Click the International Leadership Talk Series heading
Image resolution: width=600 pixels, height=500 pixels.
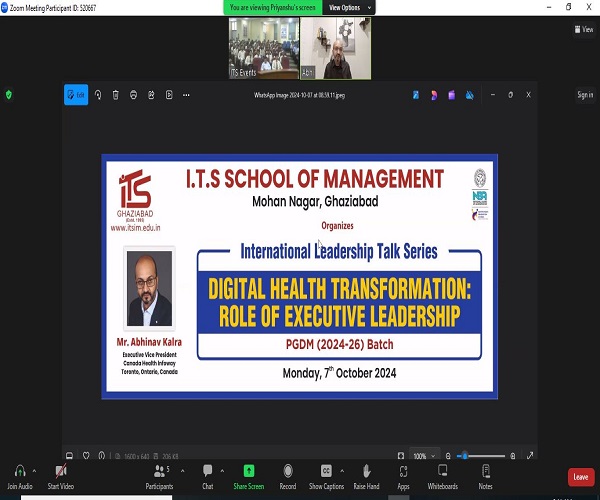click(339, 251)
